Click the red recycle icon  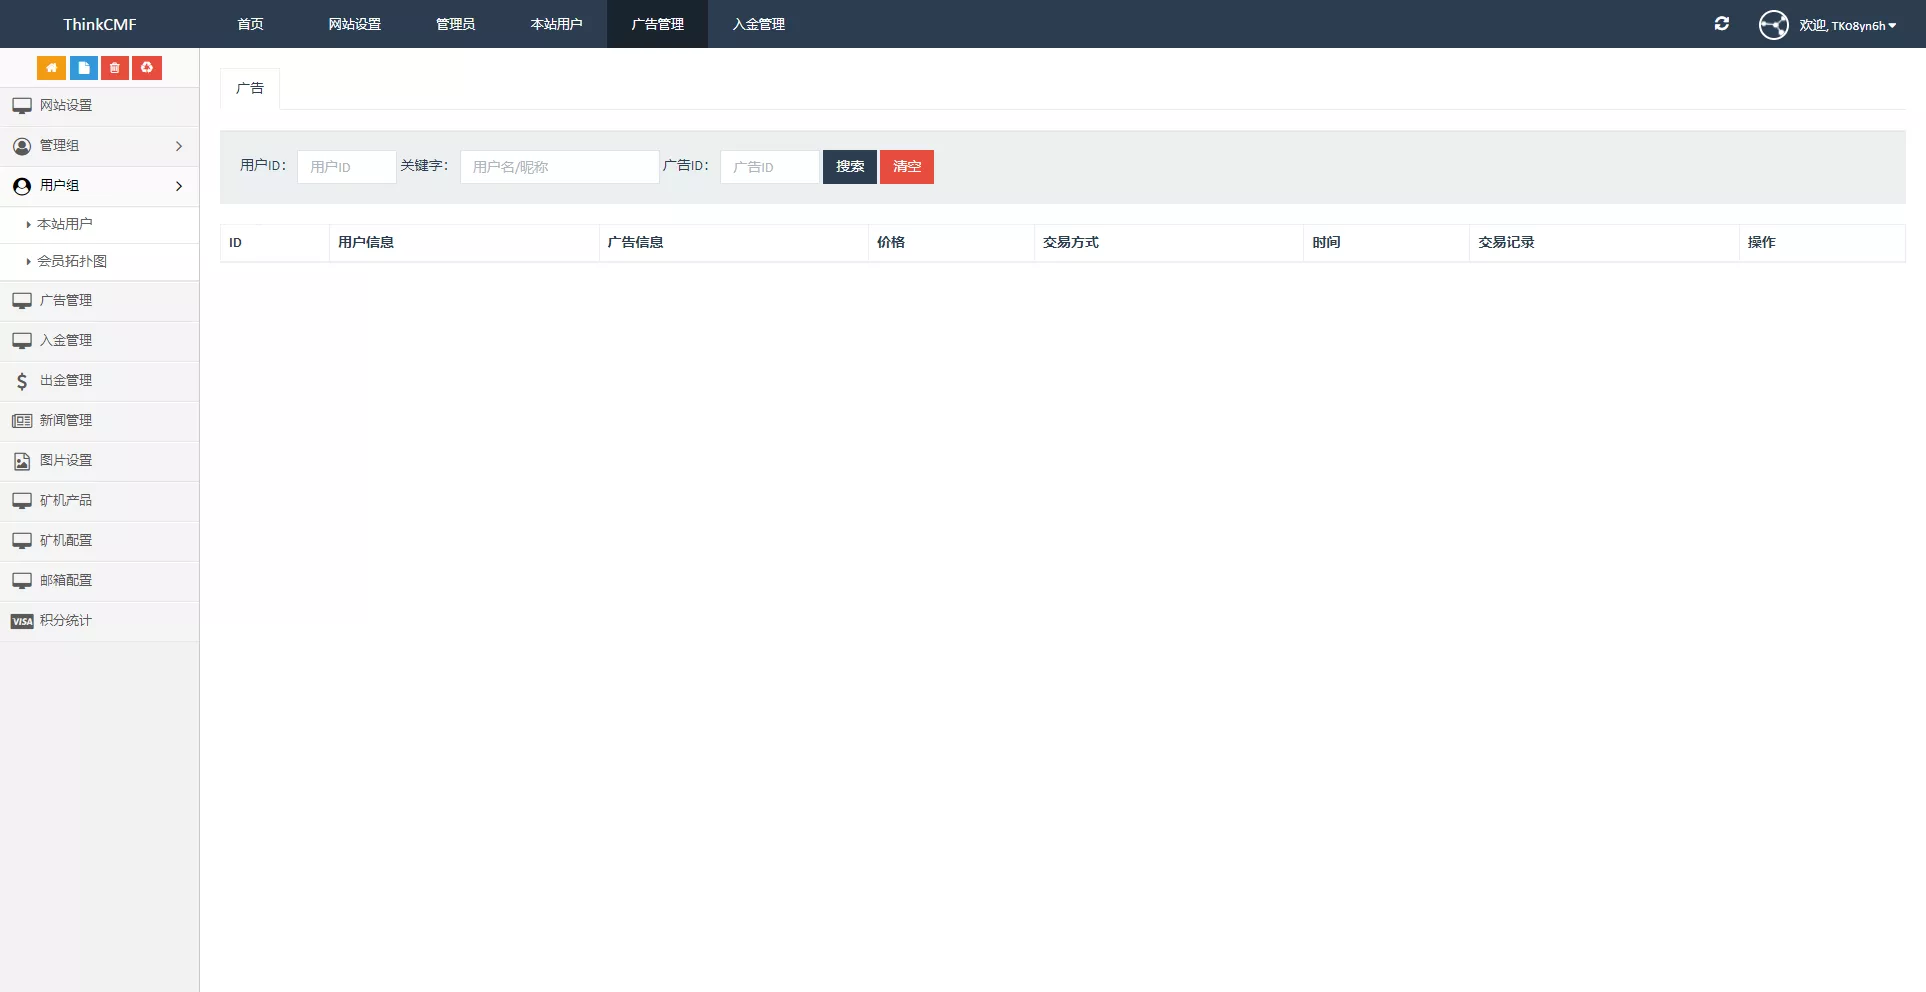(x=147, y=68)
